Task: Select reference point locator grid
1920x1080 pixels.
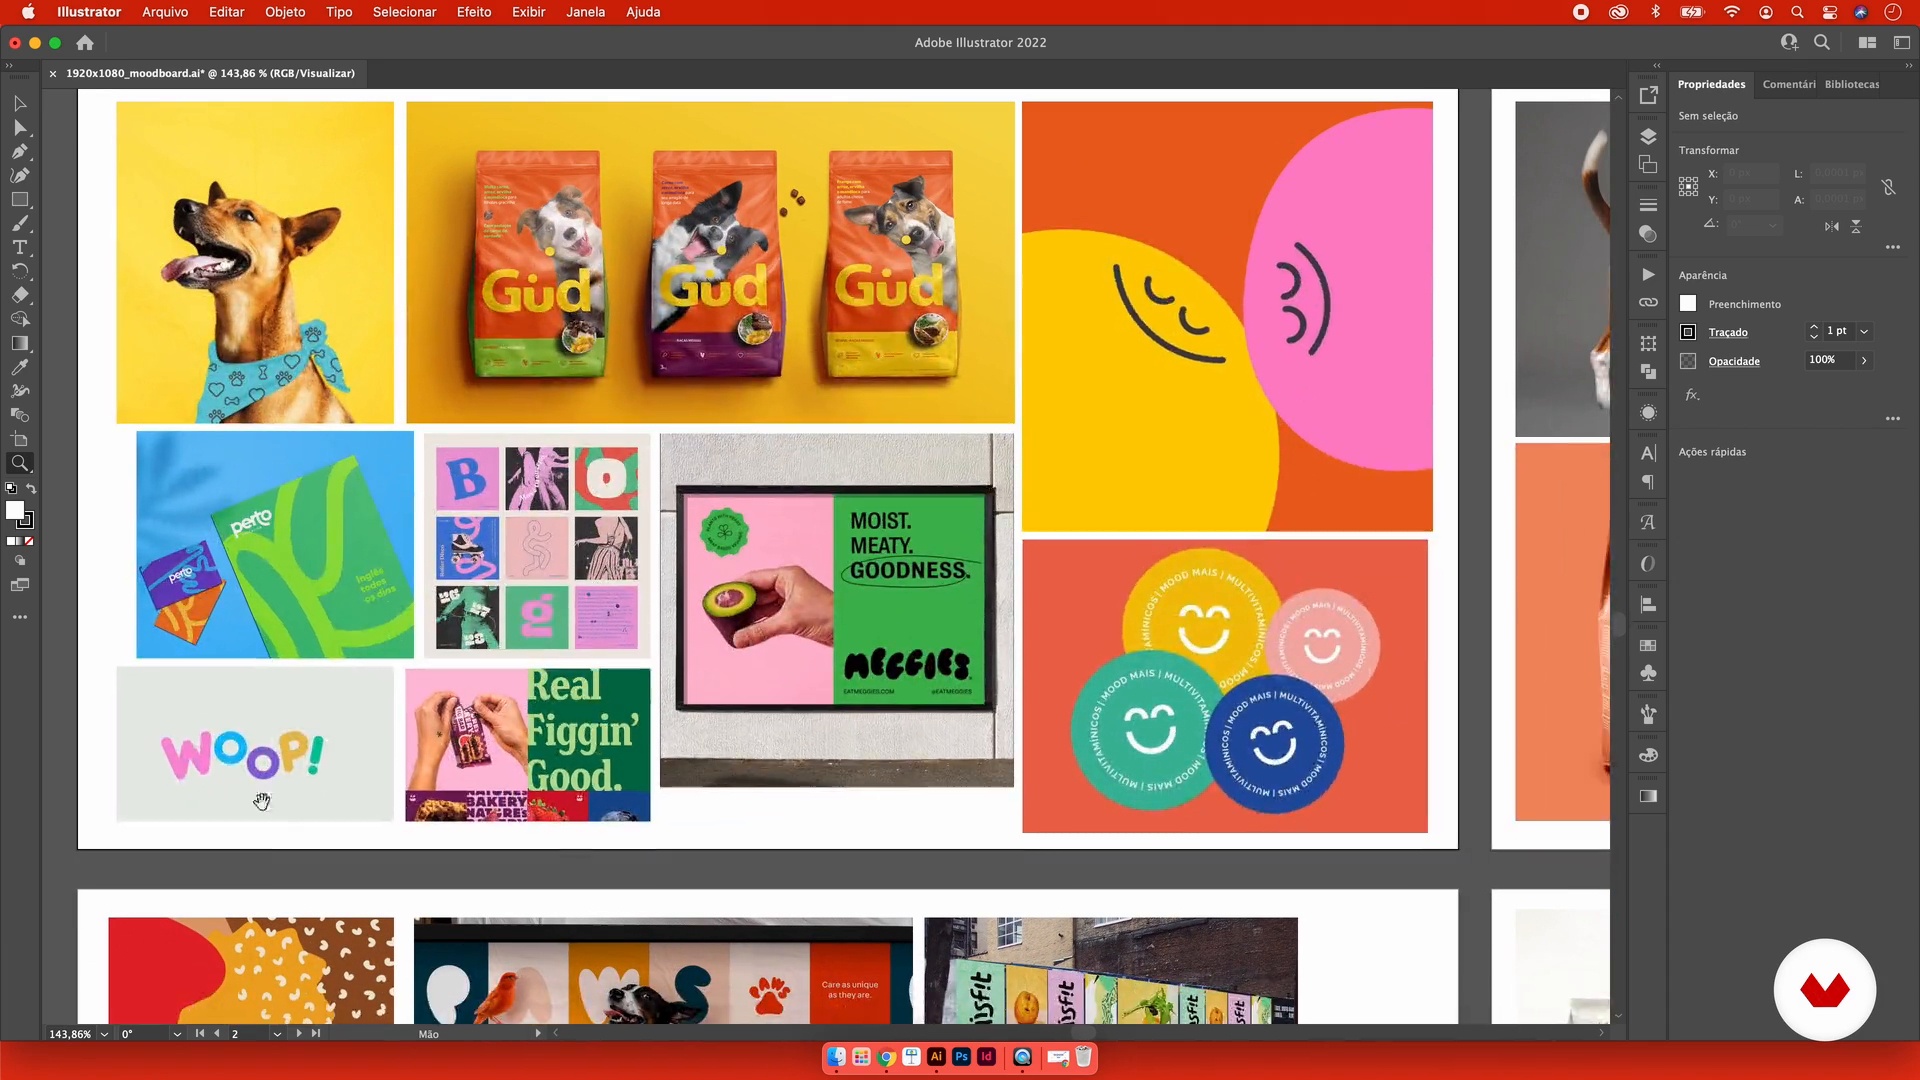Action: (x=1688, y=187)
